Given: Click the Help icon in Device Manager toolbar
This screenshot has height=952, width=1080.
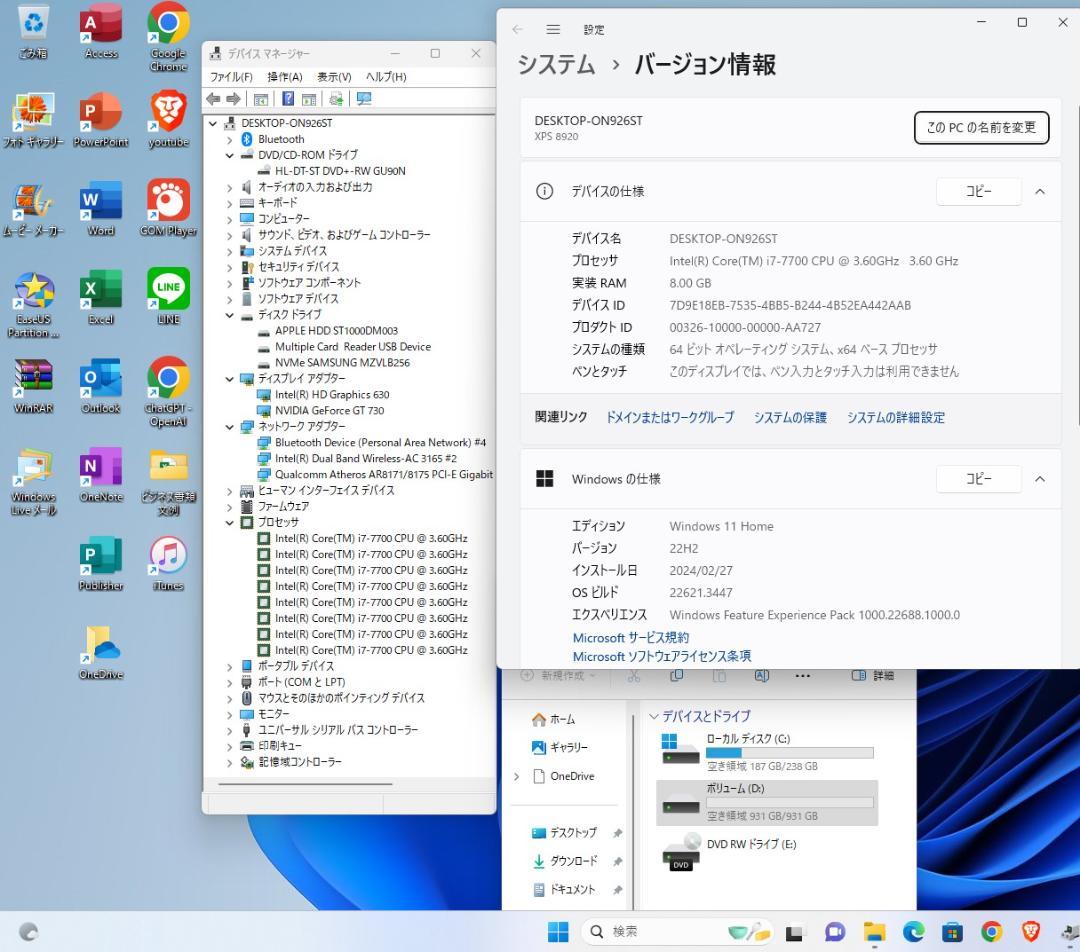Looking at the screenshot, I should 289,98.
